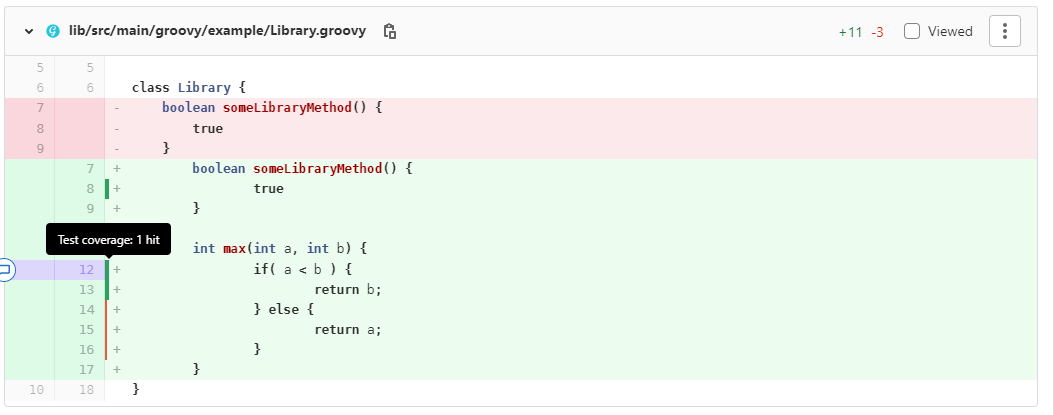Click the green coverage bar on line 8
This screenshot has width=1054, height=415.
point(107,189)
